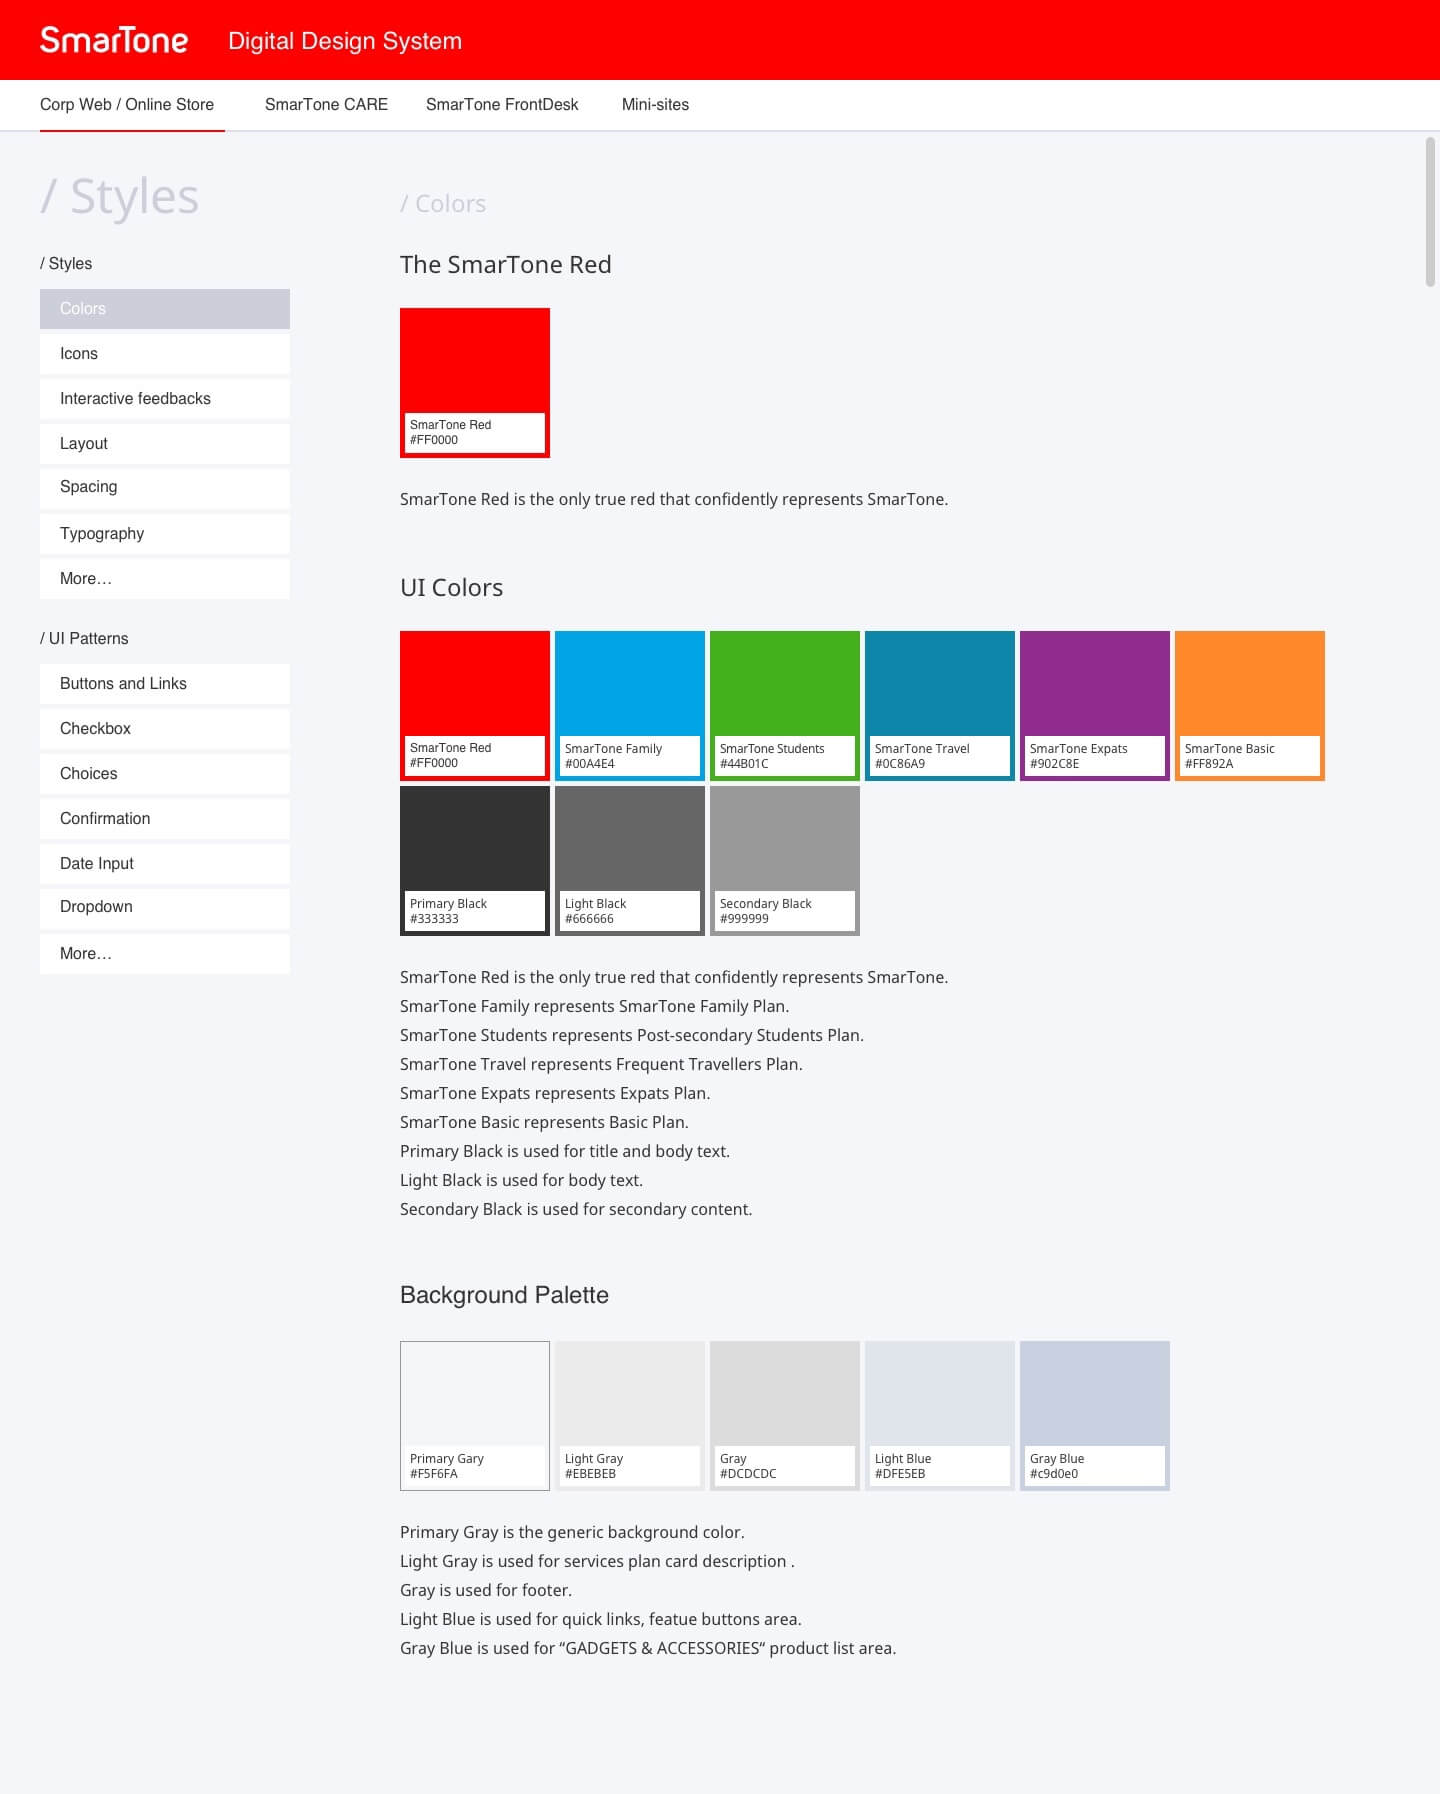Select the Date Input pattern
Viewport: 1440px width, 1794px height.
(165, 864)
